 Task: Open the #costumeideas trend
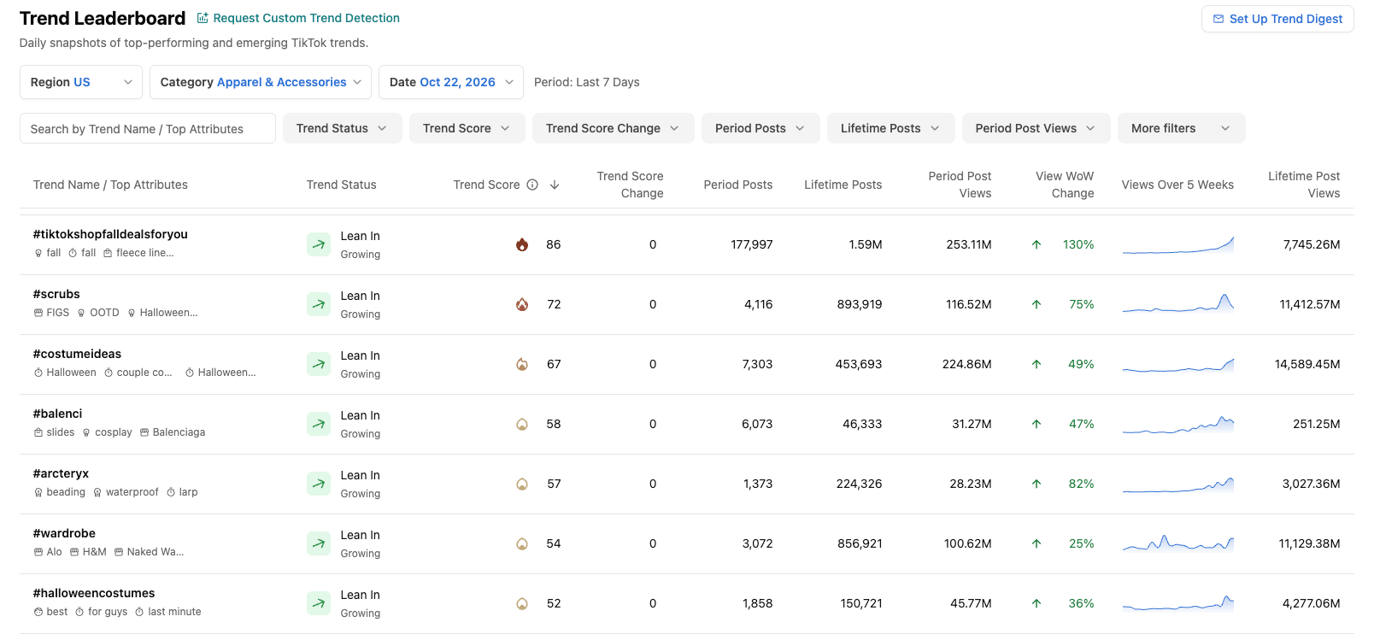pos(77,354)
